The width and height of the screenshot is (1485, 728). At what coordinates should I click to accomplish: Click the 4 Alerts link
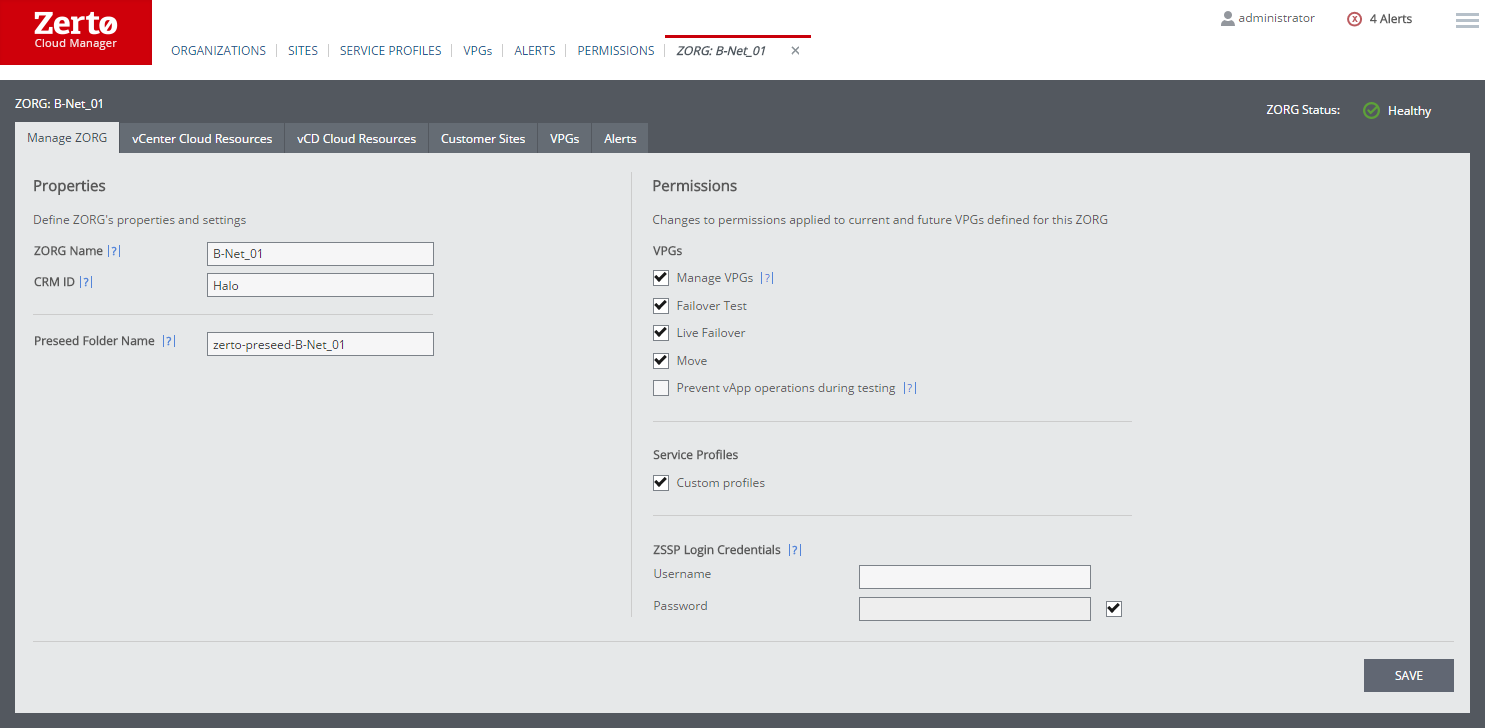(x=1391, y=19)
